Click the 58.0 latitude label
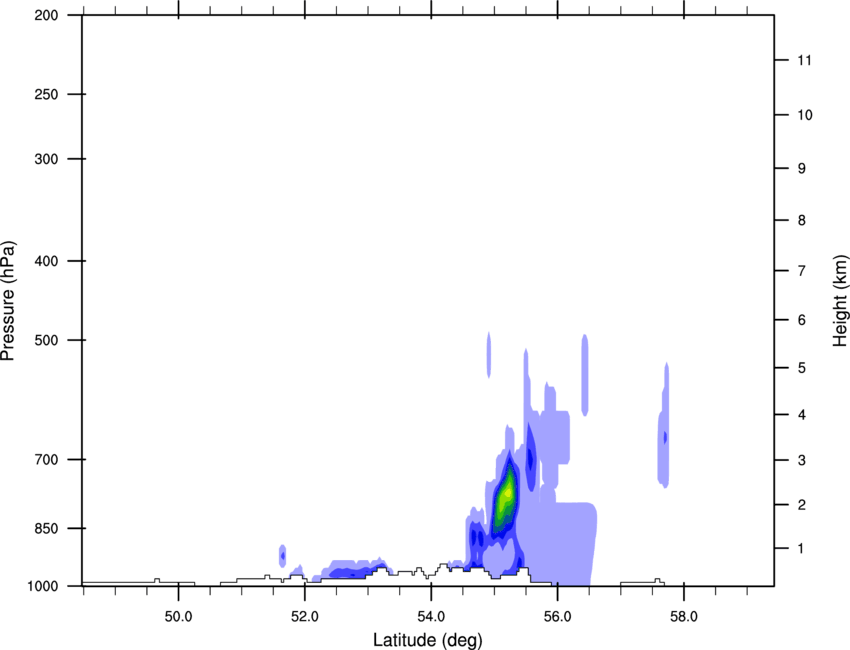 (684, 617)
